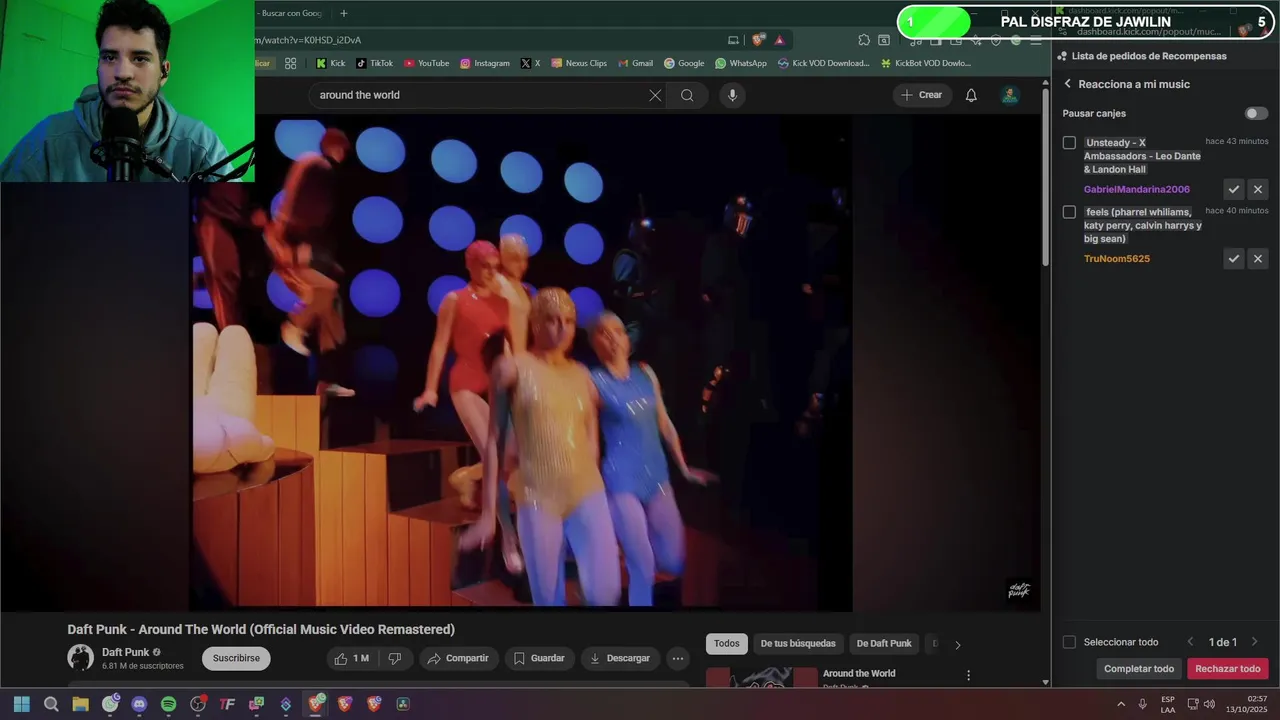The width and height of the screenshot is (1280, 720).
Task: Start YouTube voice search with microphone
Action: click(x=732, y=95)
